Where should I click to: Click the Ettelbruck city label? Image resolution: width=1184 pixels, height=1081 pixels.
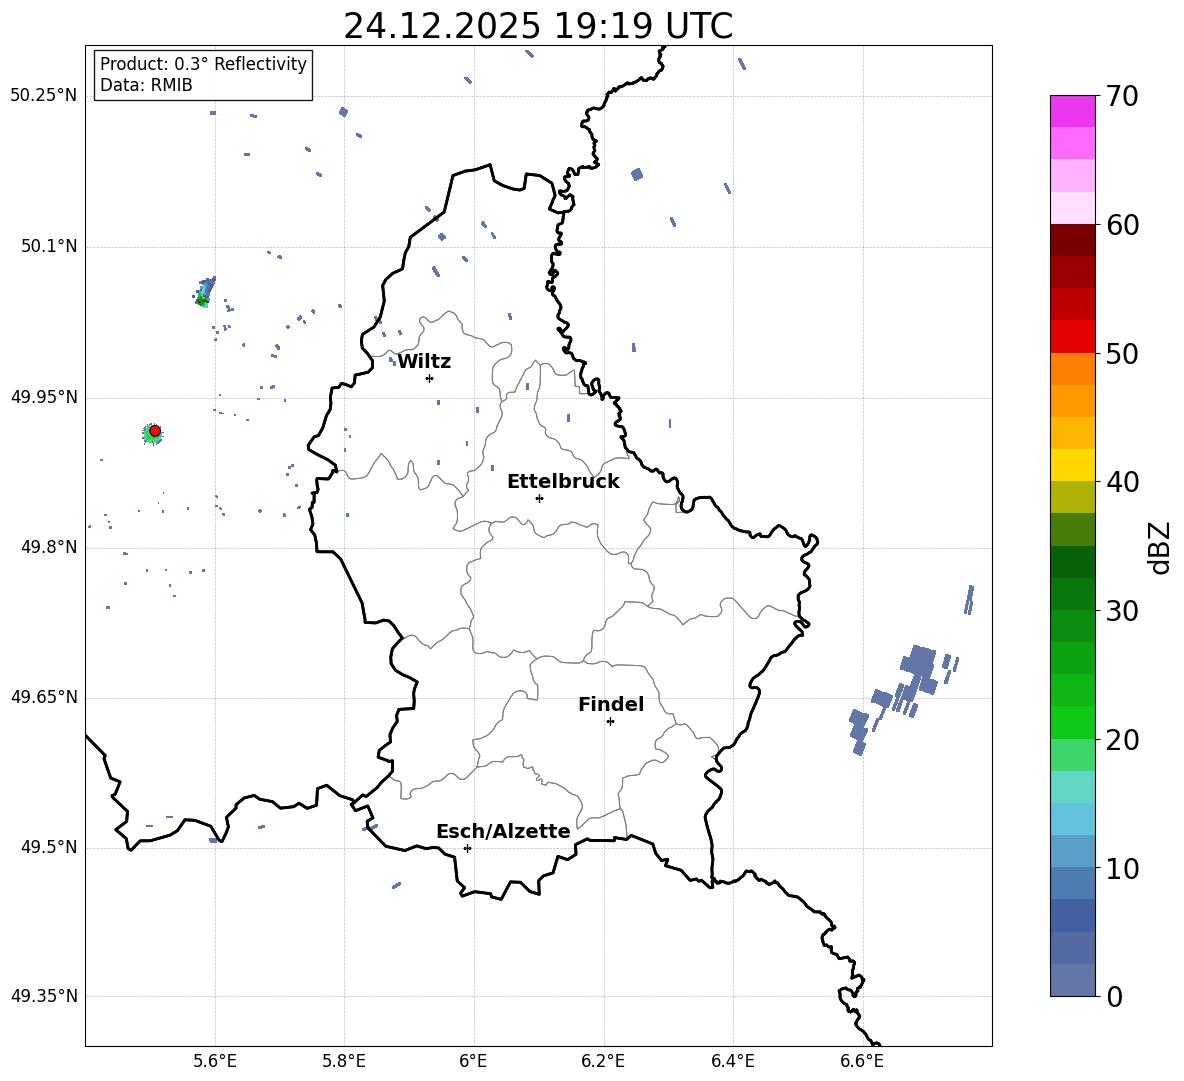[x=563, y=482]
